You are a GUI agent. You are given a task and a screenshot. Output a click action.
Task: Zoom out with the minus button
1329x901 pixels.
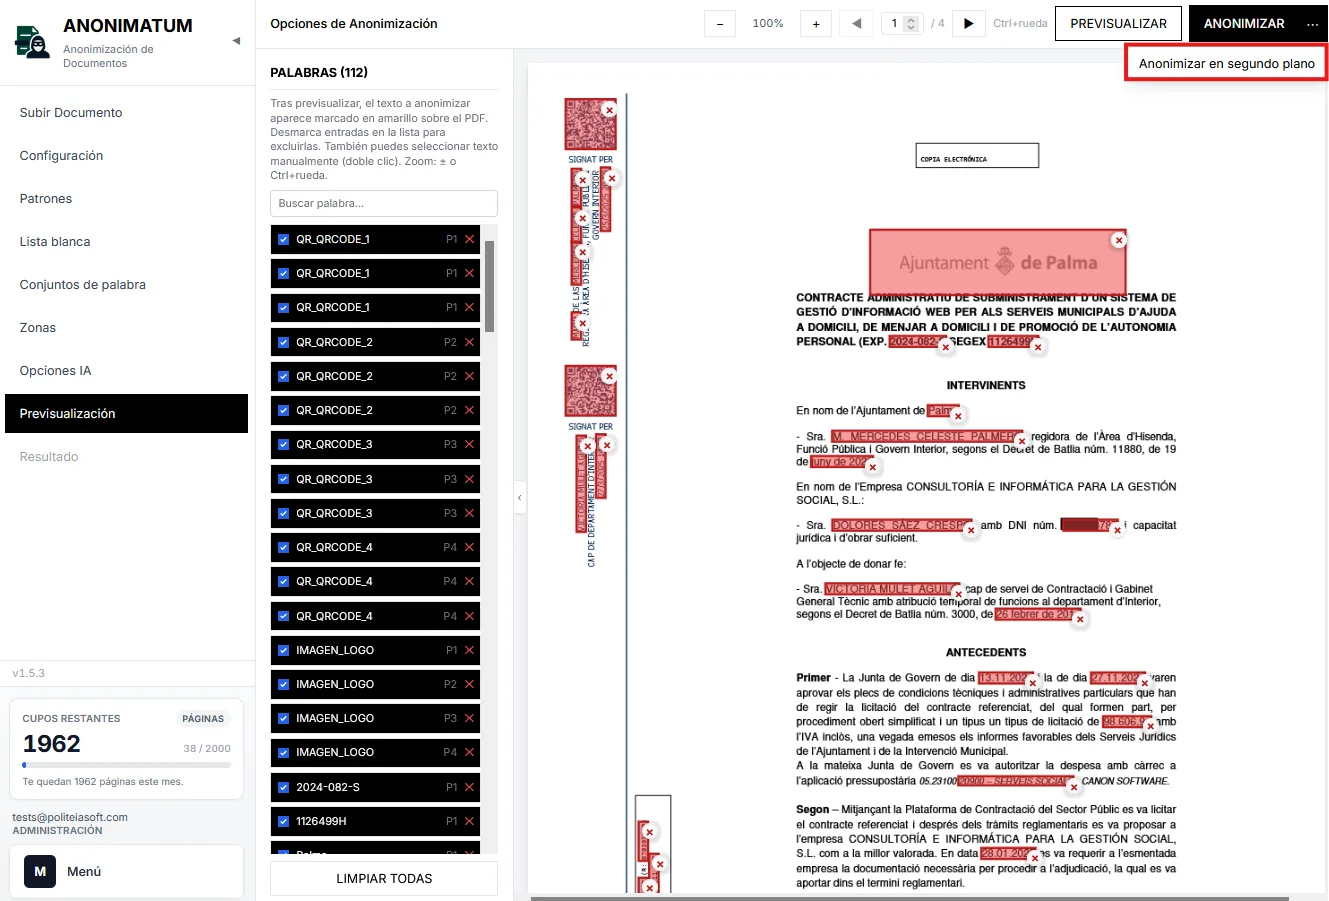click(720, 24)
